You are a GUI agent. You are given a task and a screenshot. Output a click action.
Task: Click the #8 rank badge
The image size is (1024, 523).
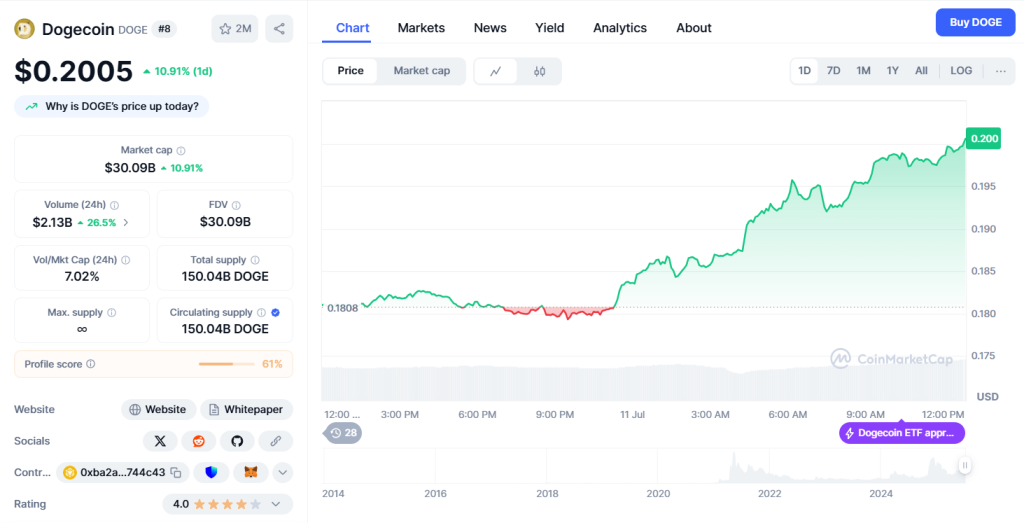[x=164, y=29]
